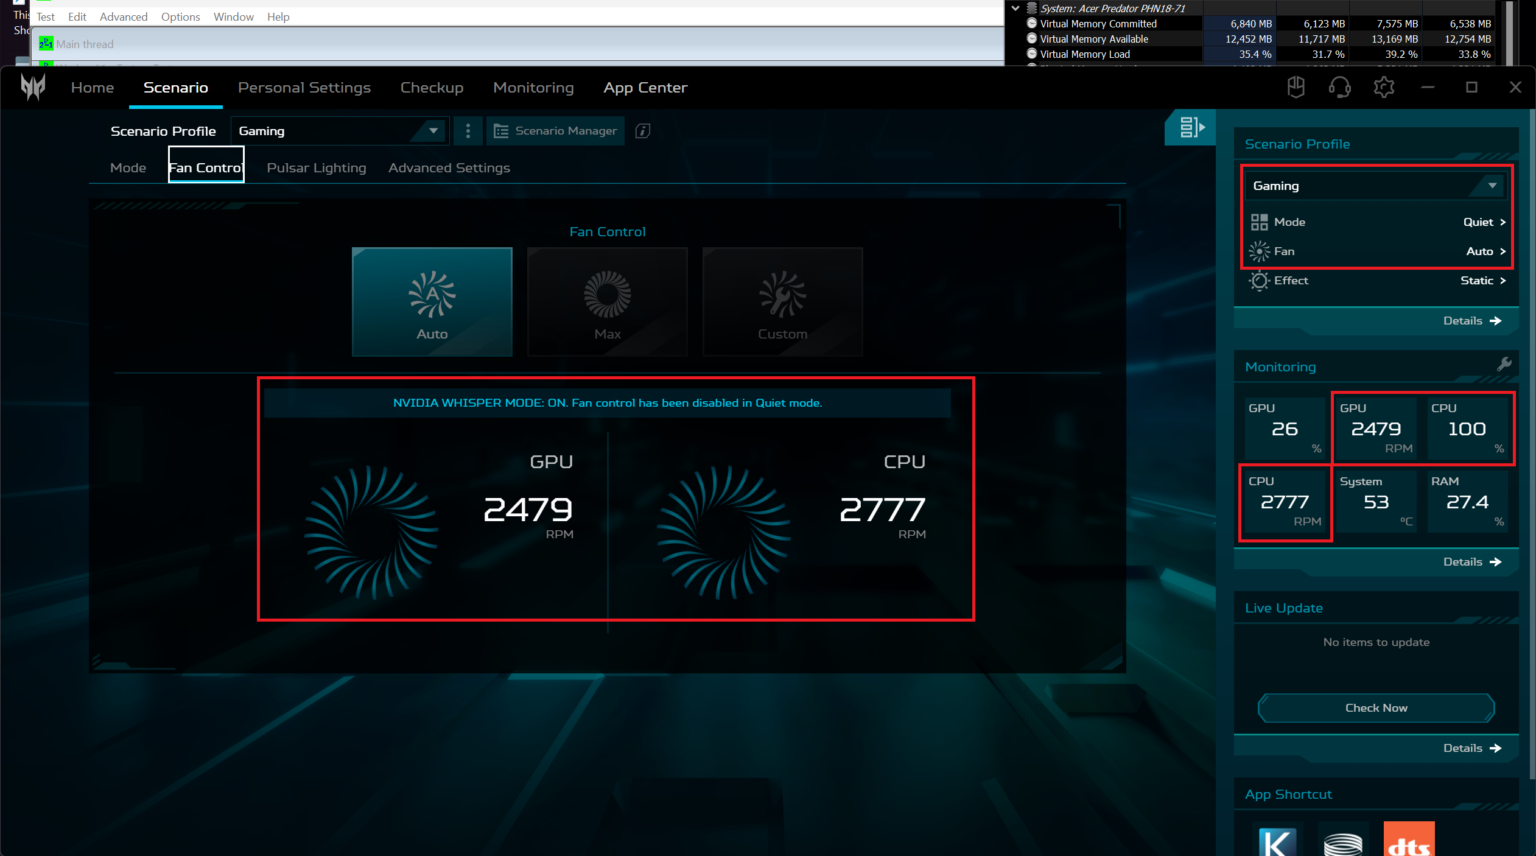The image size is (1536, 856).
Task: Launch the DTS app shortcut
Action: pos(1408,838)
